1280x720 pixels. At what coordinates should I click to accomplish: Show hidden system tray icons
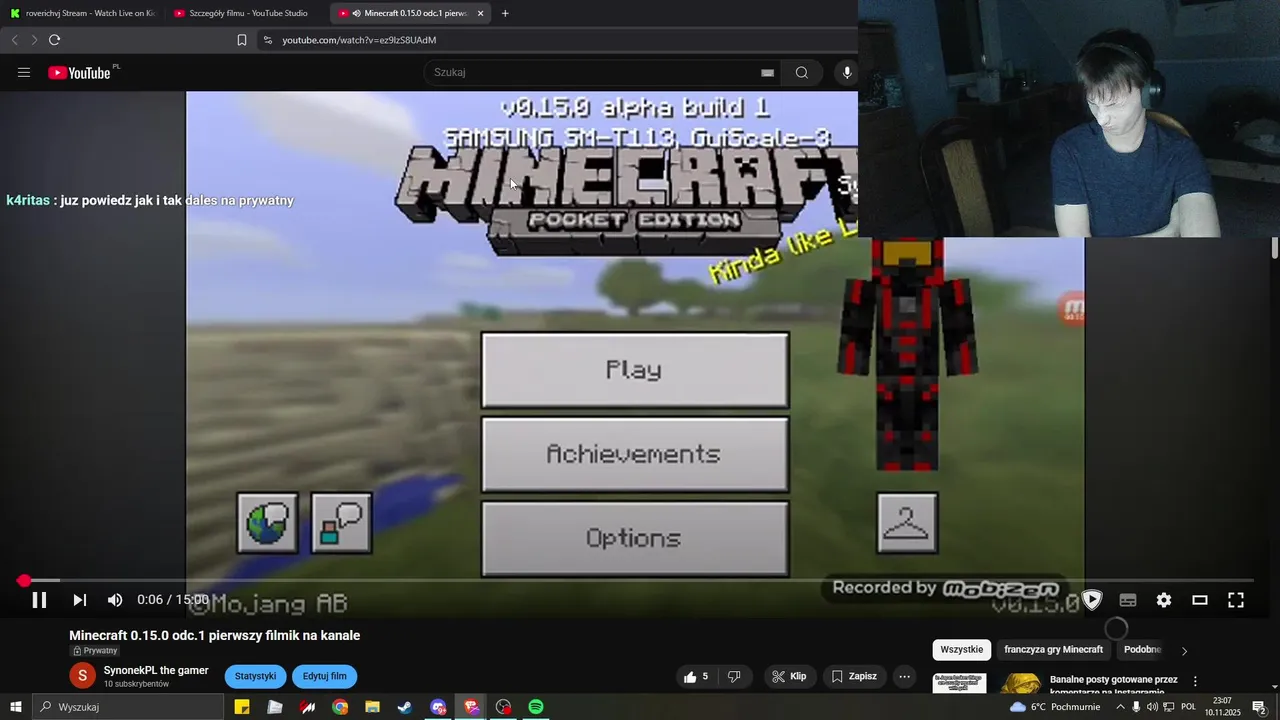(x=1120, y=707)
